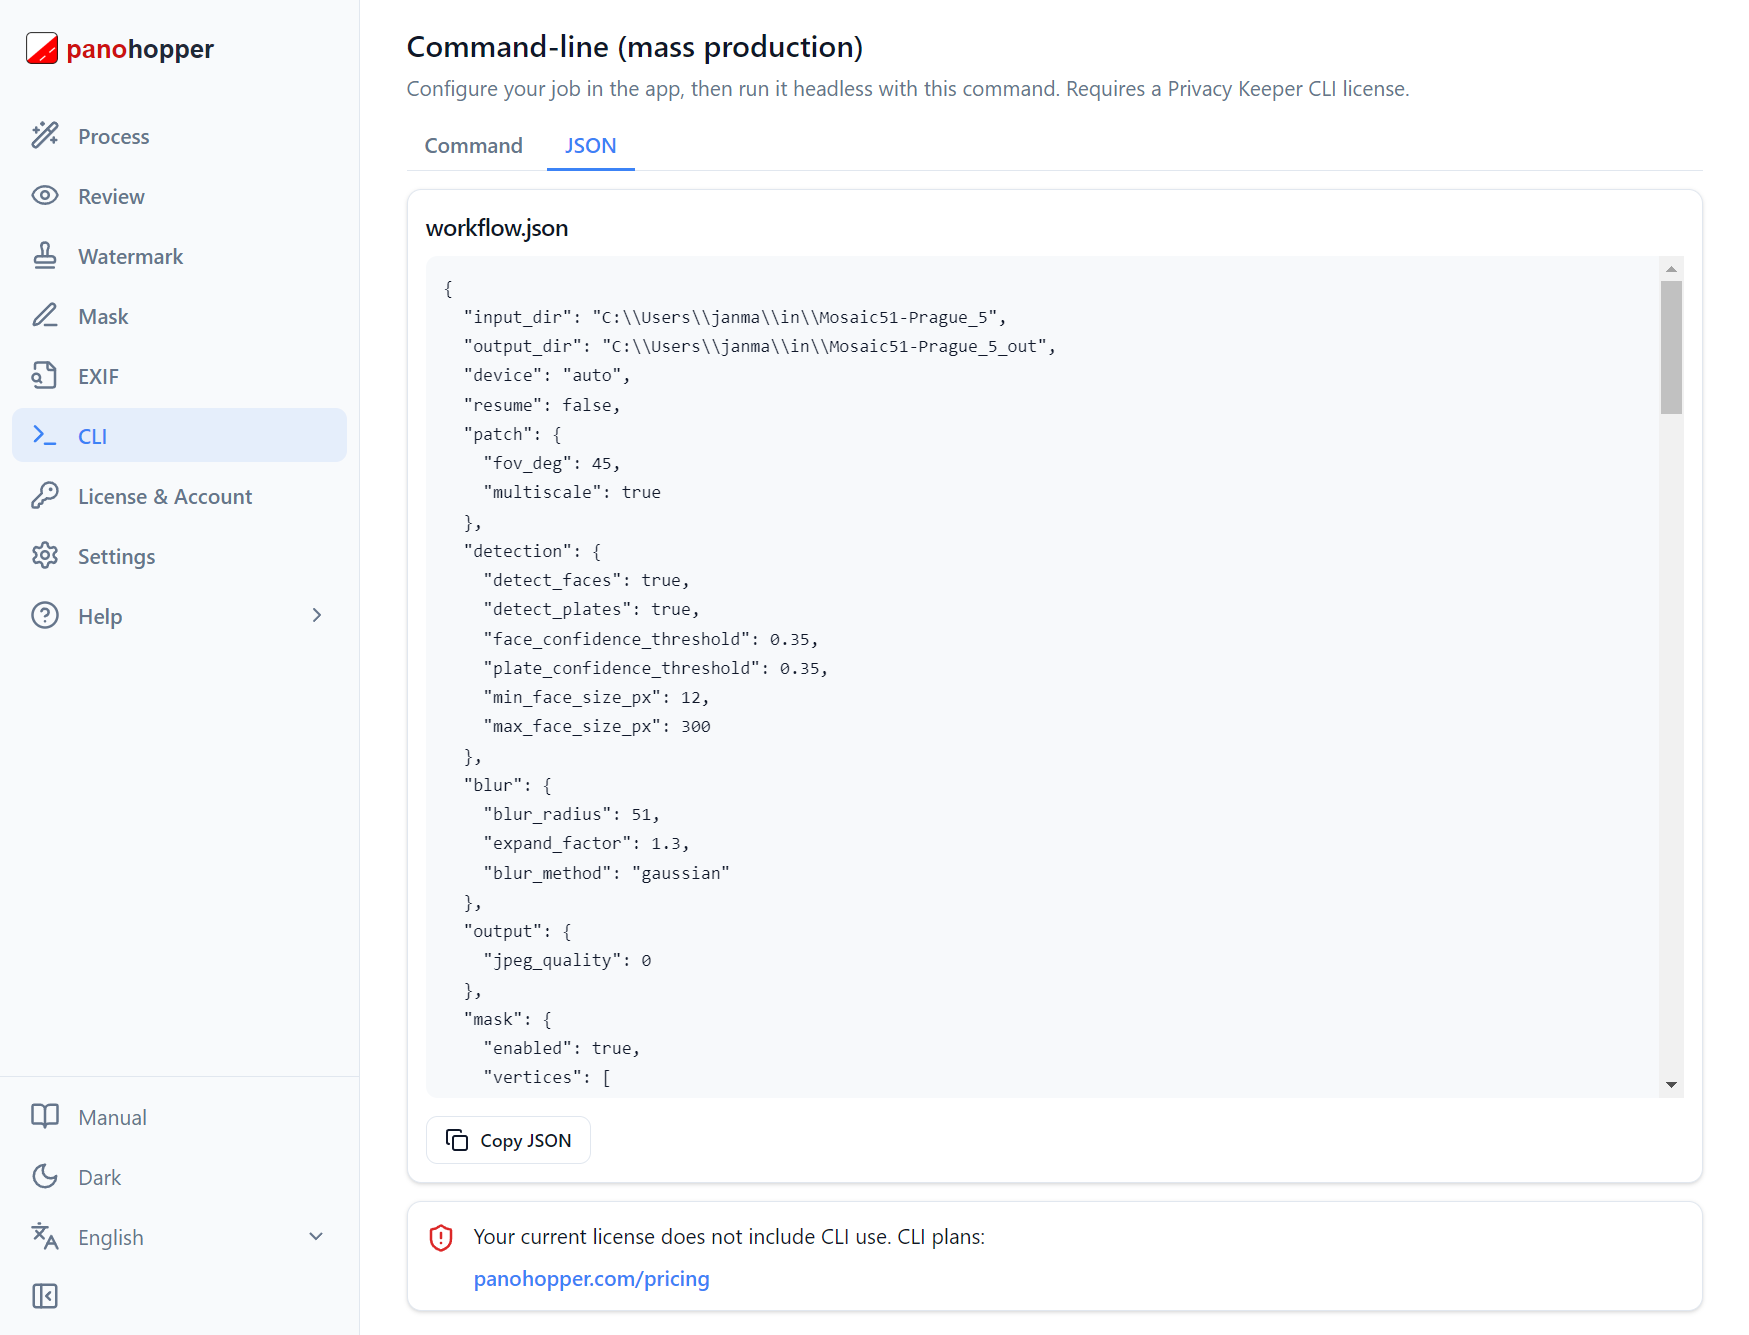Image resolution: width=1749 pixels, height=1335 pixels.
Task: Click the "expand_factor": 1.3 line
Action: [587, 843]
